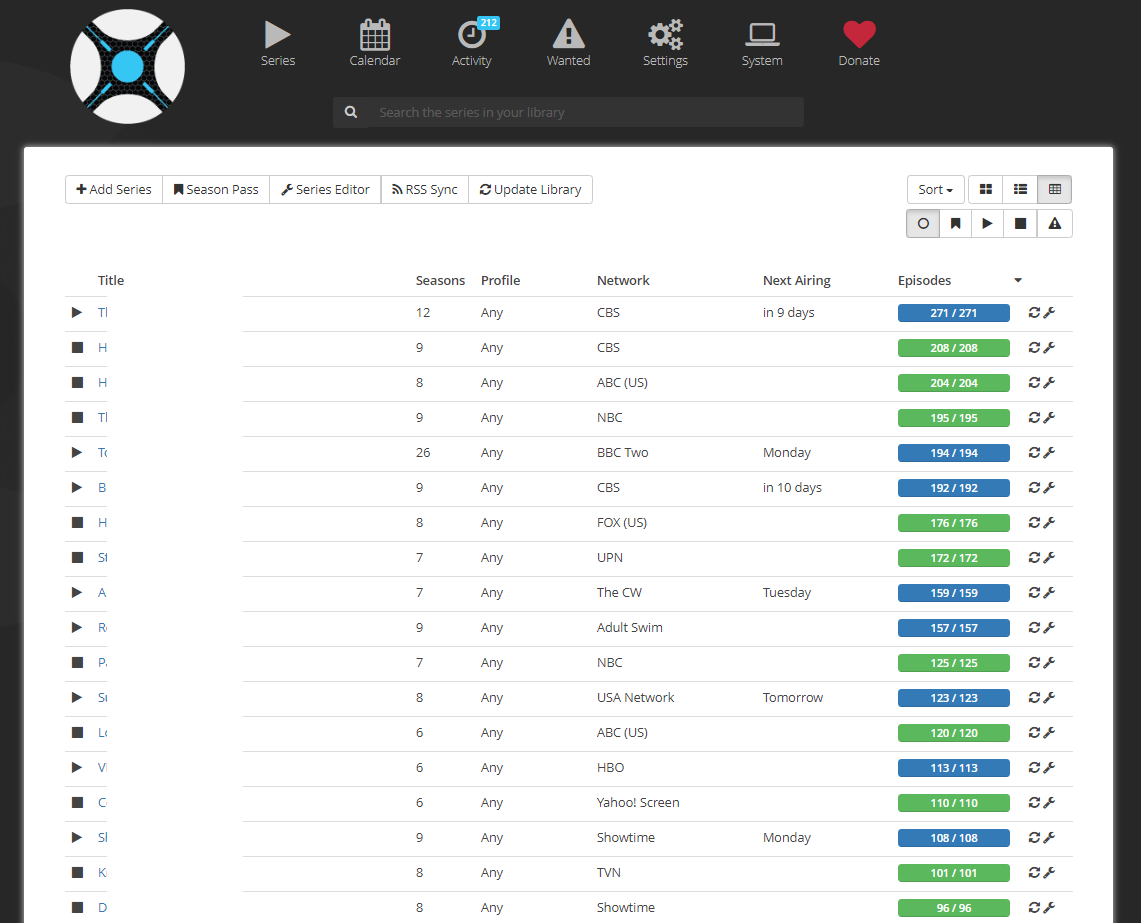
Task: Click the Yahoo! Screen network cell
Action: click(x=638, y=802)
